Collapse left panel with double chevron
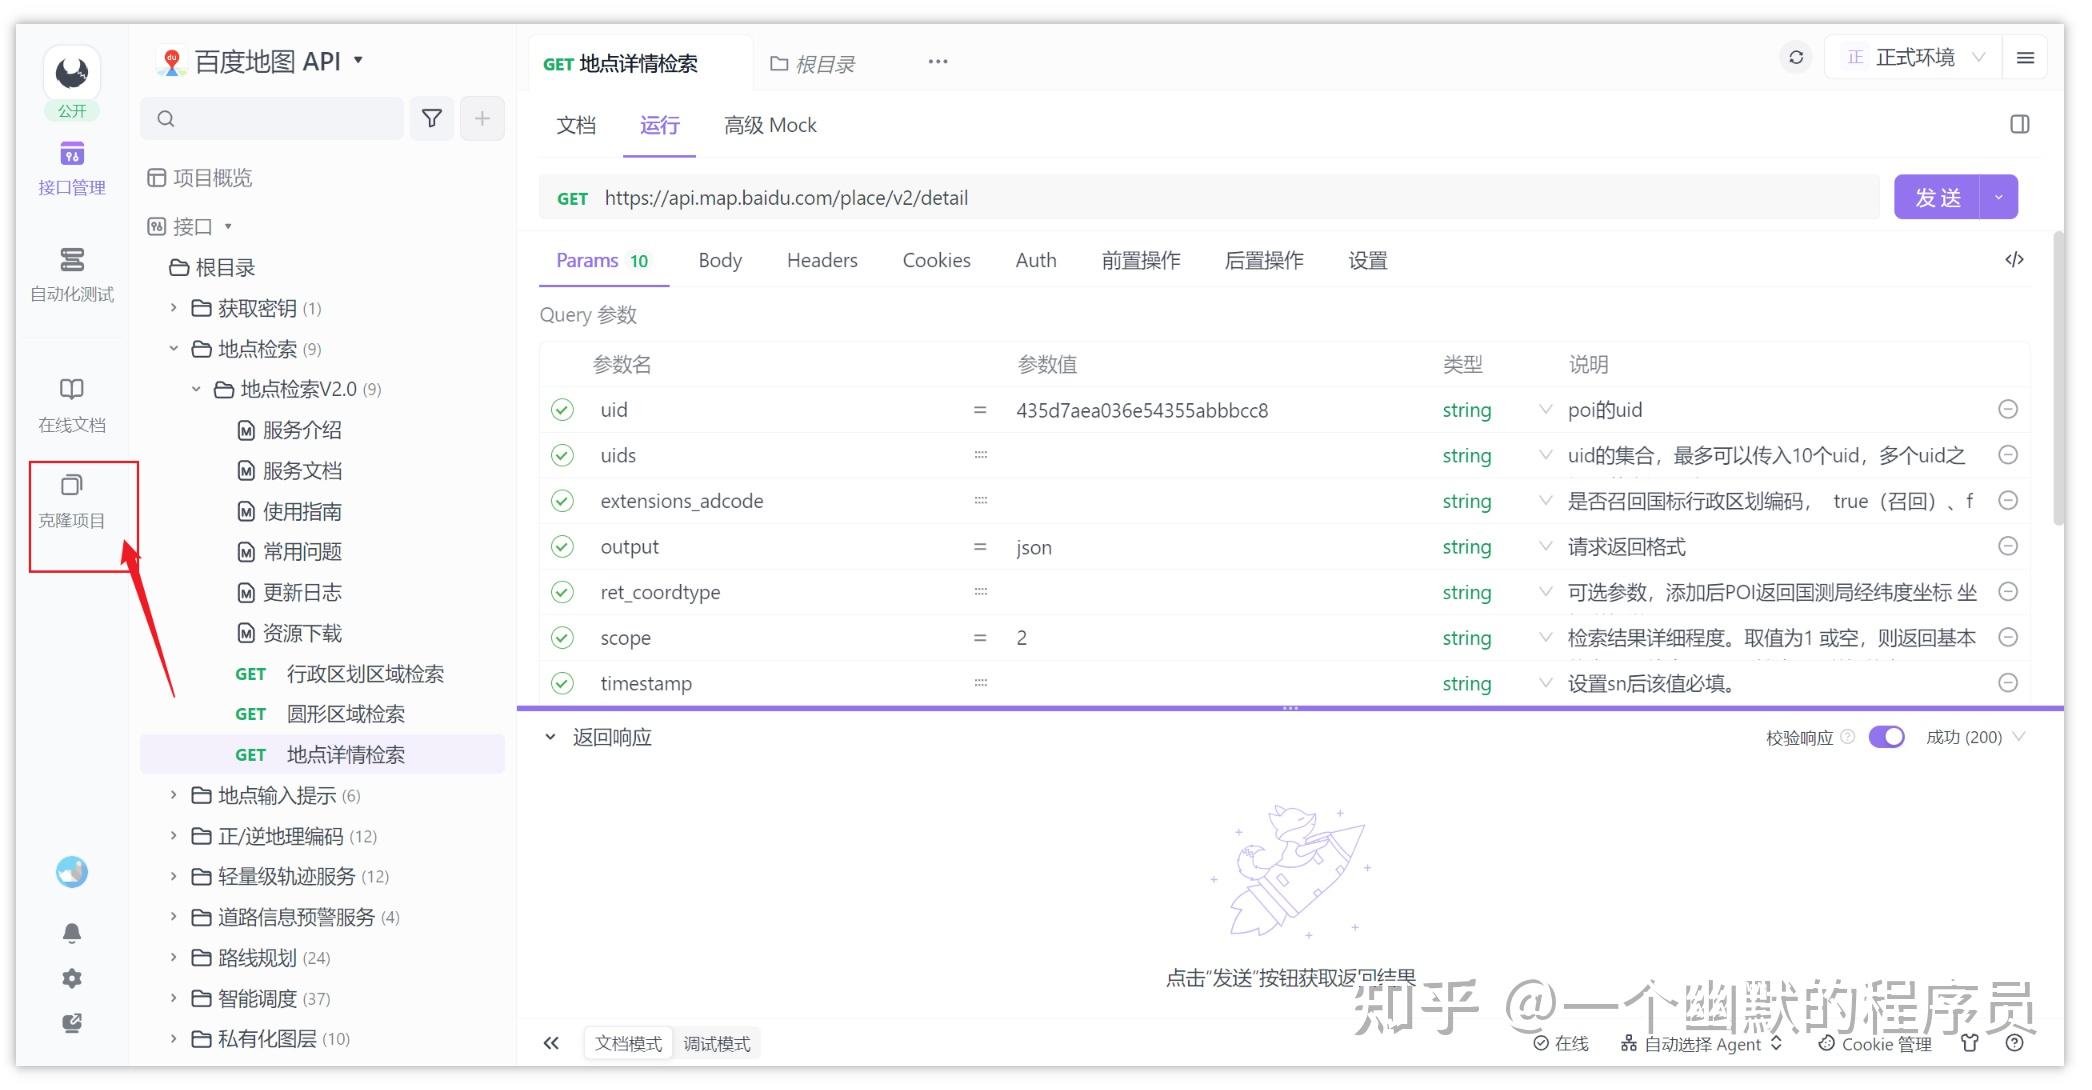The width and height of the screenshot is (2092, 1090). click(551, 1043)
